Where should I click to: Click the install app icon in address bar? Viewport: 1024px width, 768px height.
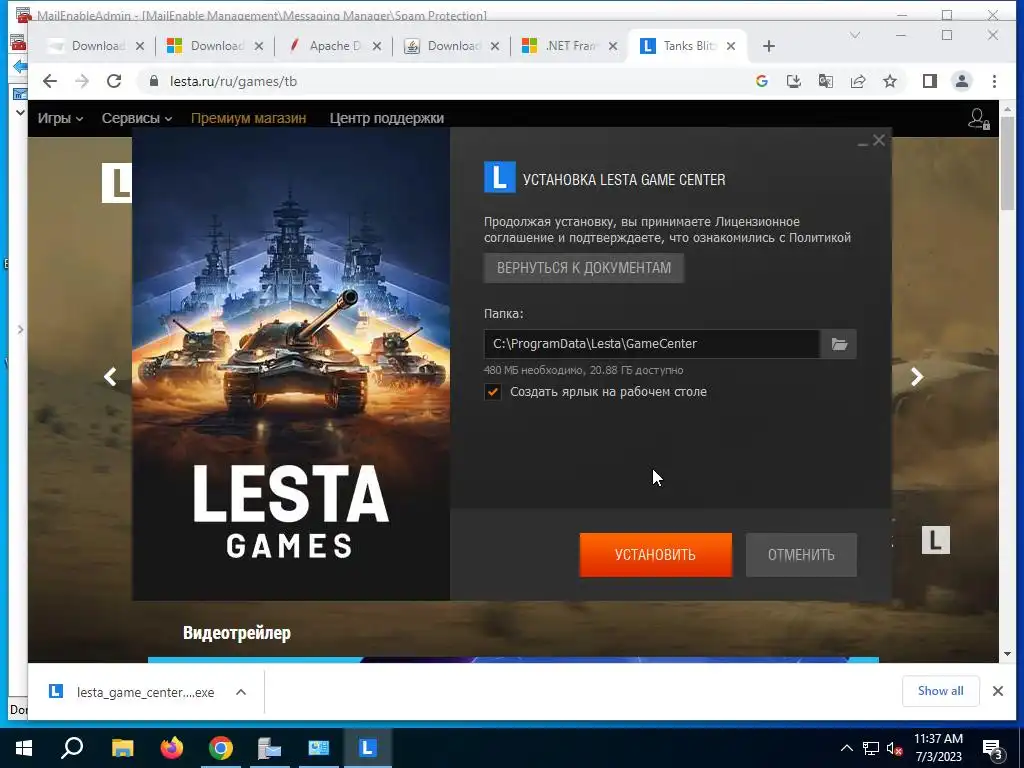click(793, 81)
